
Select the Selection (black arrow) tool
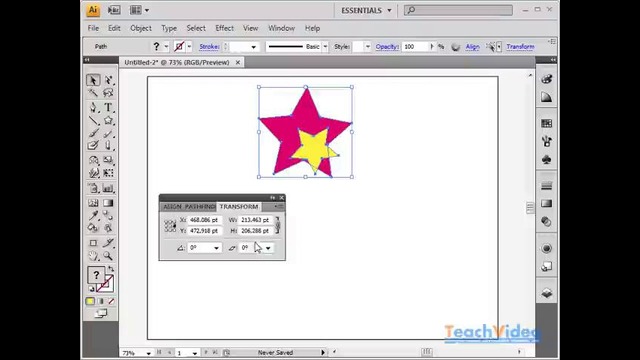(x=93, y=80)
